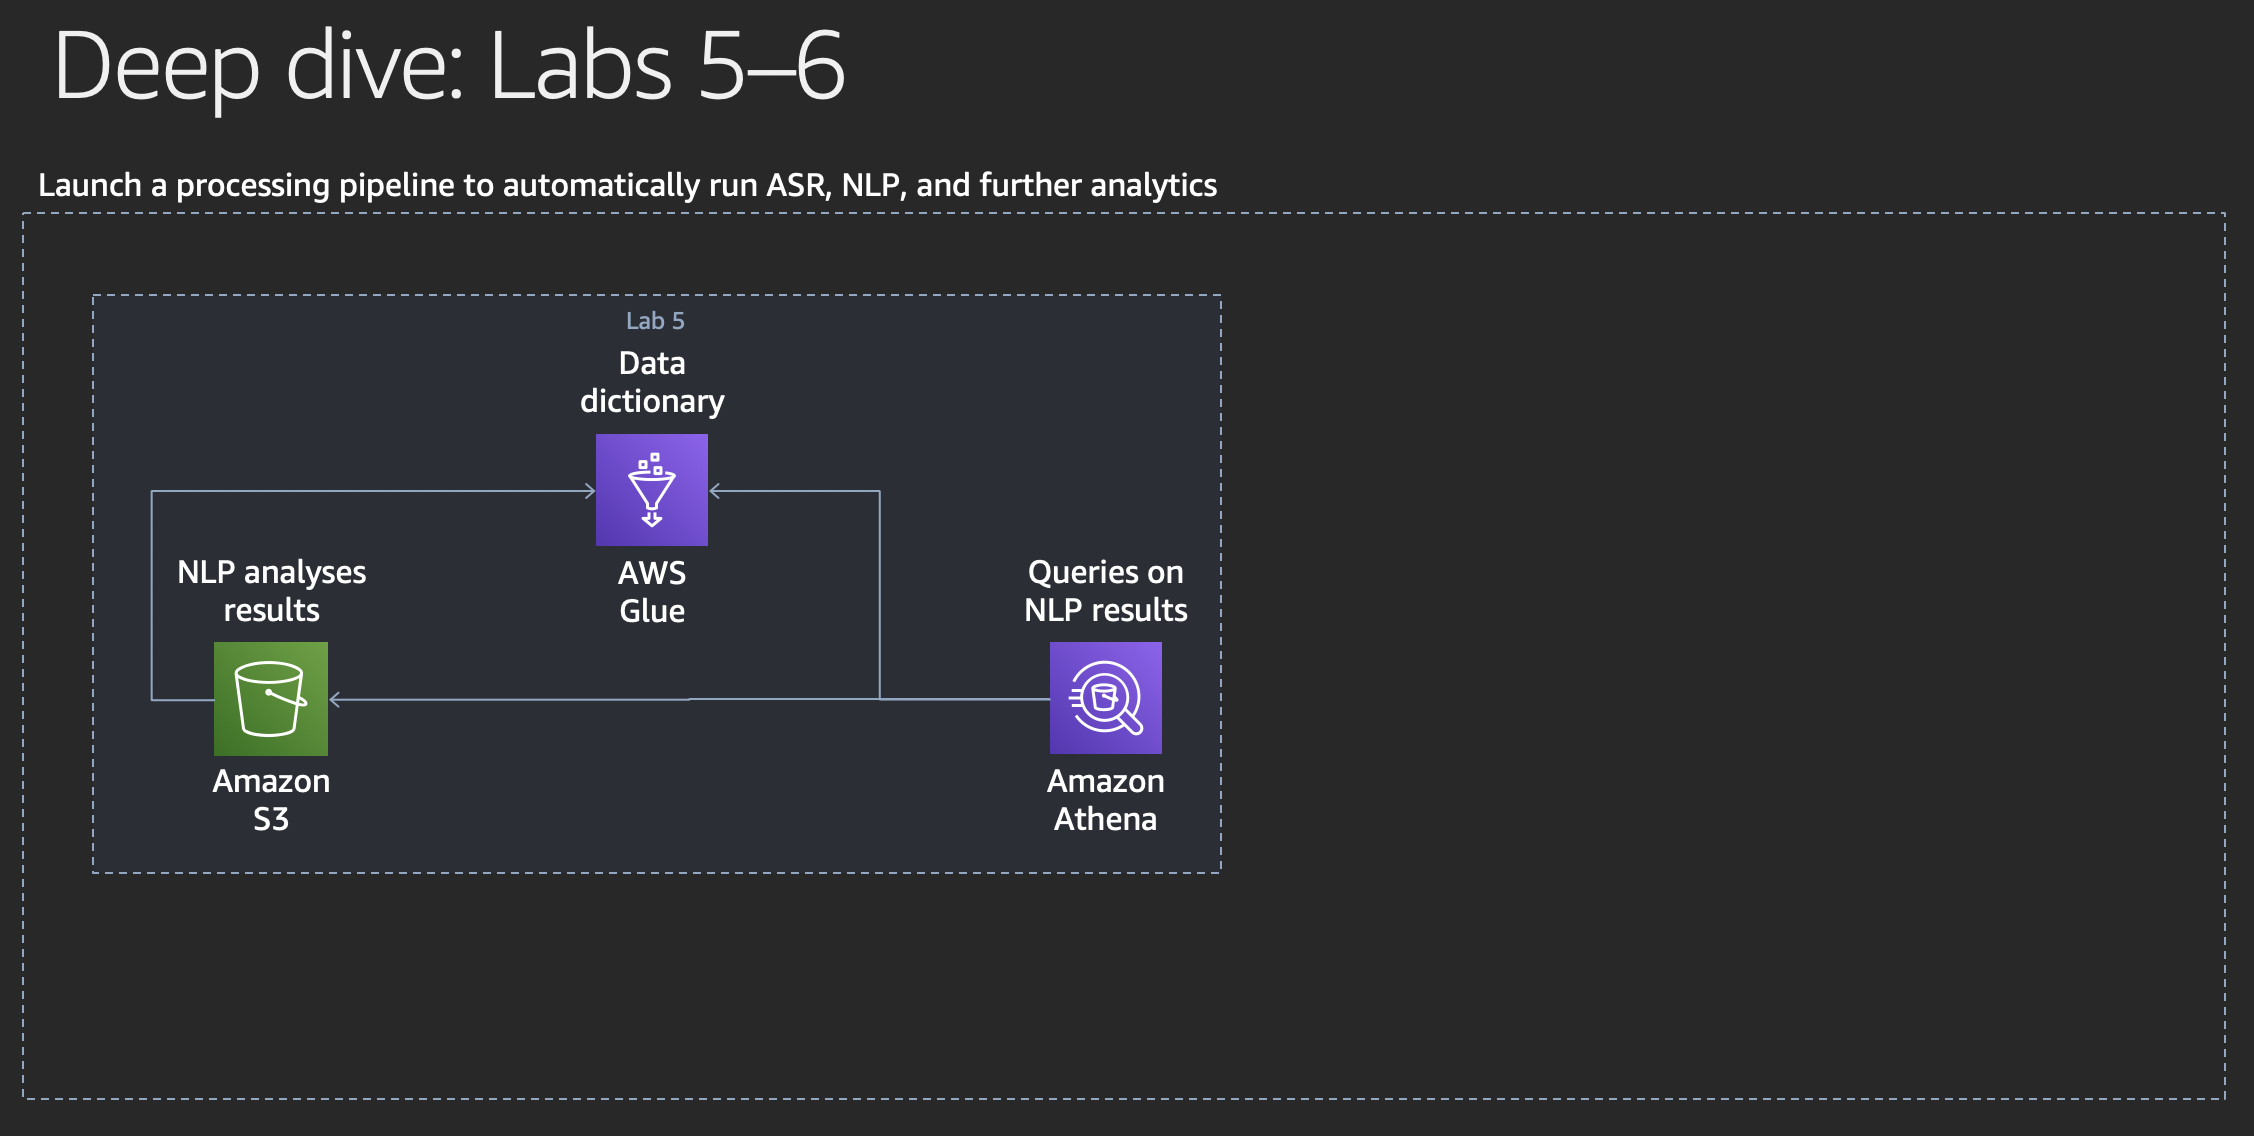Image resolution: width=2254 pixels, height=1136 pixels.
Task: Click the purple AWS Glue funnel icon
Action: pyautogui.click(x=652, y=490)
